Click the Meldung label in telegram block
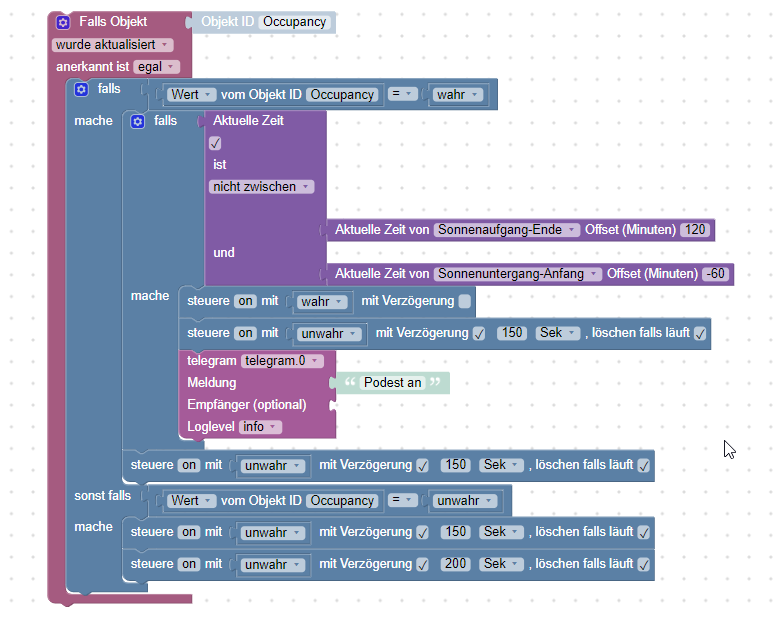 pyautogui.click(x=211, y=383)
